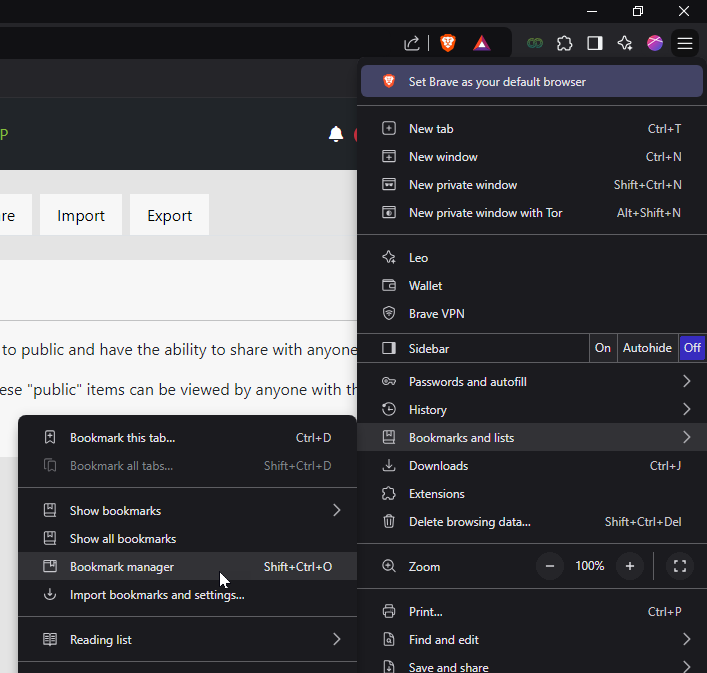Expand Reading list submenu arrow
The height and width of the screenshot is (673, 707).
click(x=336, y=640)
